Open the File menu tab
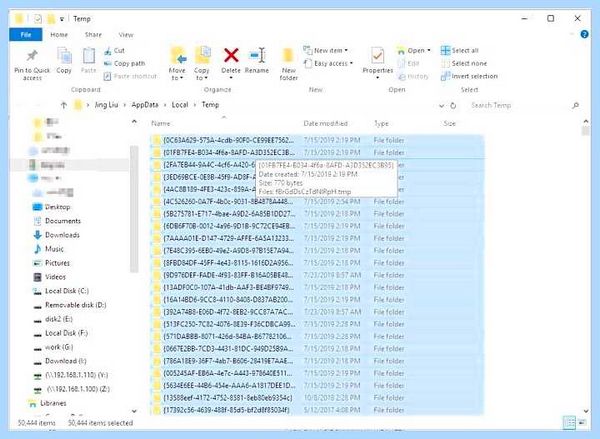The height and width of the screenshot is (439, 600). pyautogui.click(x=26, y=34)
